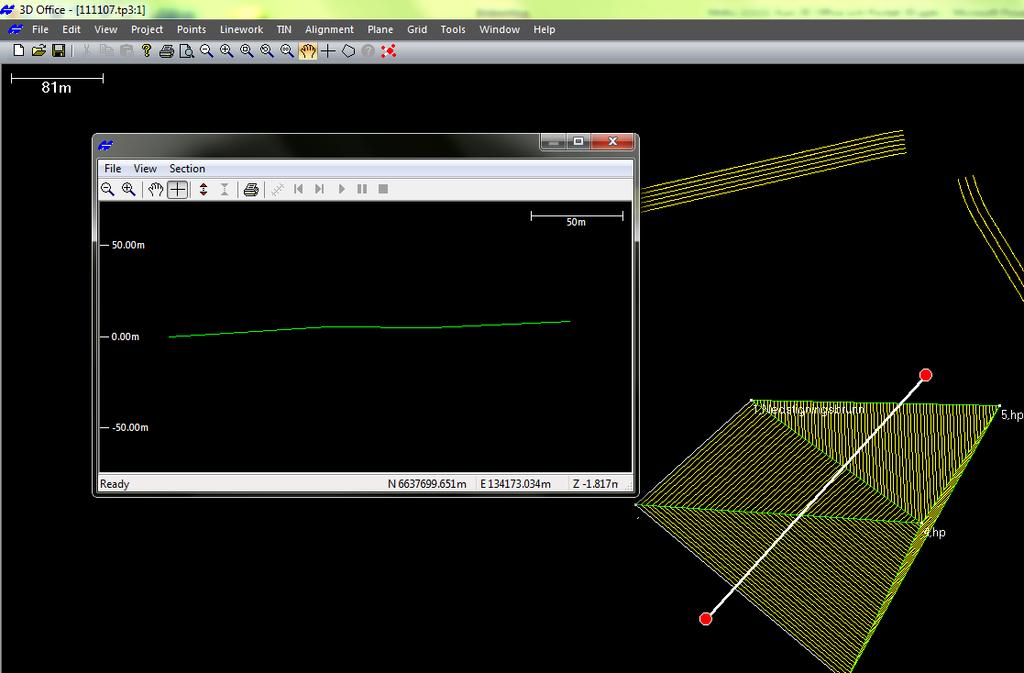Click the 50.00m elevation axis label
Screen dimensions: 1024x673
coord(128,245)
